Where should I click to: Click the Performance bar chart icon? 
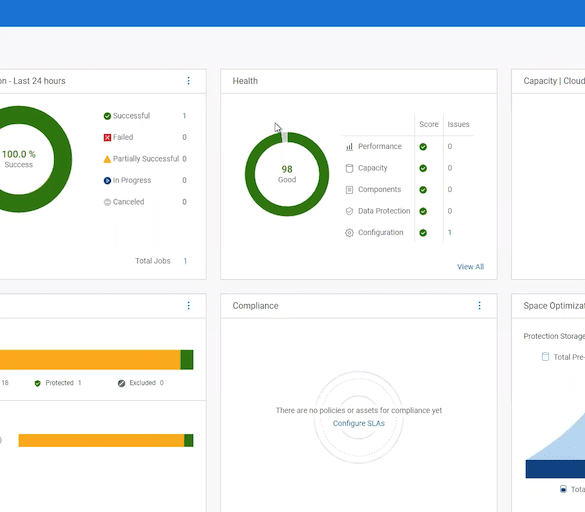[349, 147]
